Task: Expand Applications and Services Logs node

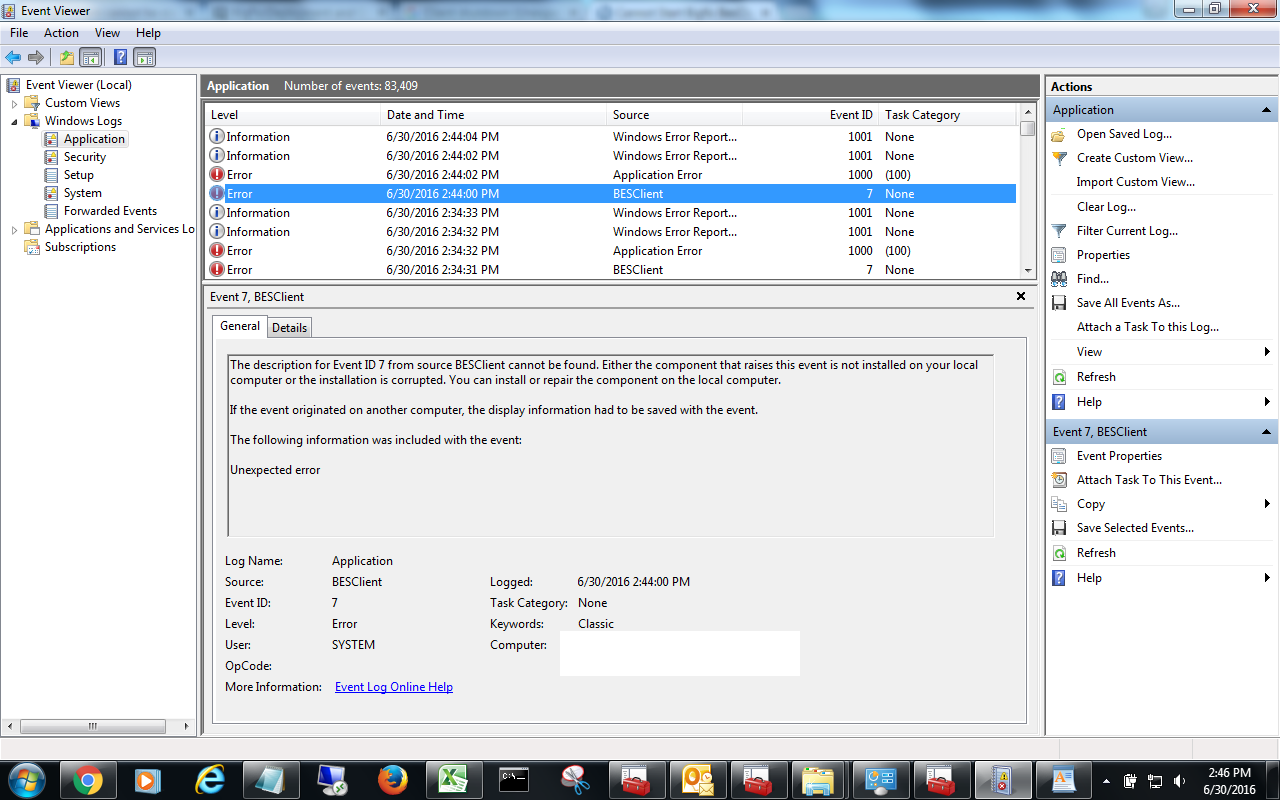Action: pos(14,229)
